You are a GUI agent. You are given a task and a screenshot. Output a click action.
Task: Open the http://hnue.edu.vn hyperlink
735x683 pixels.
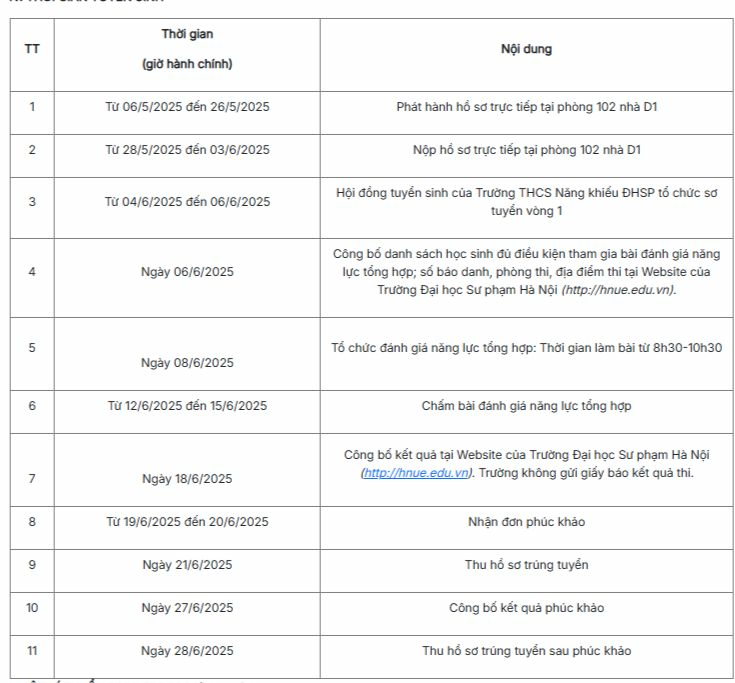point(416,473)
